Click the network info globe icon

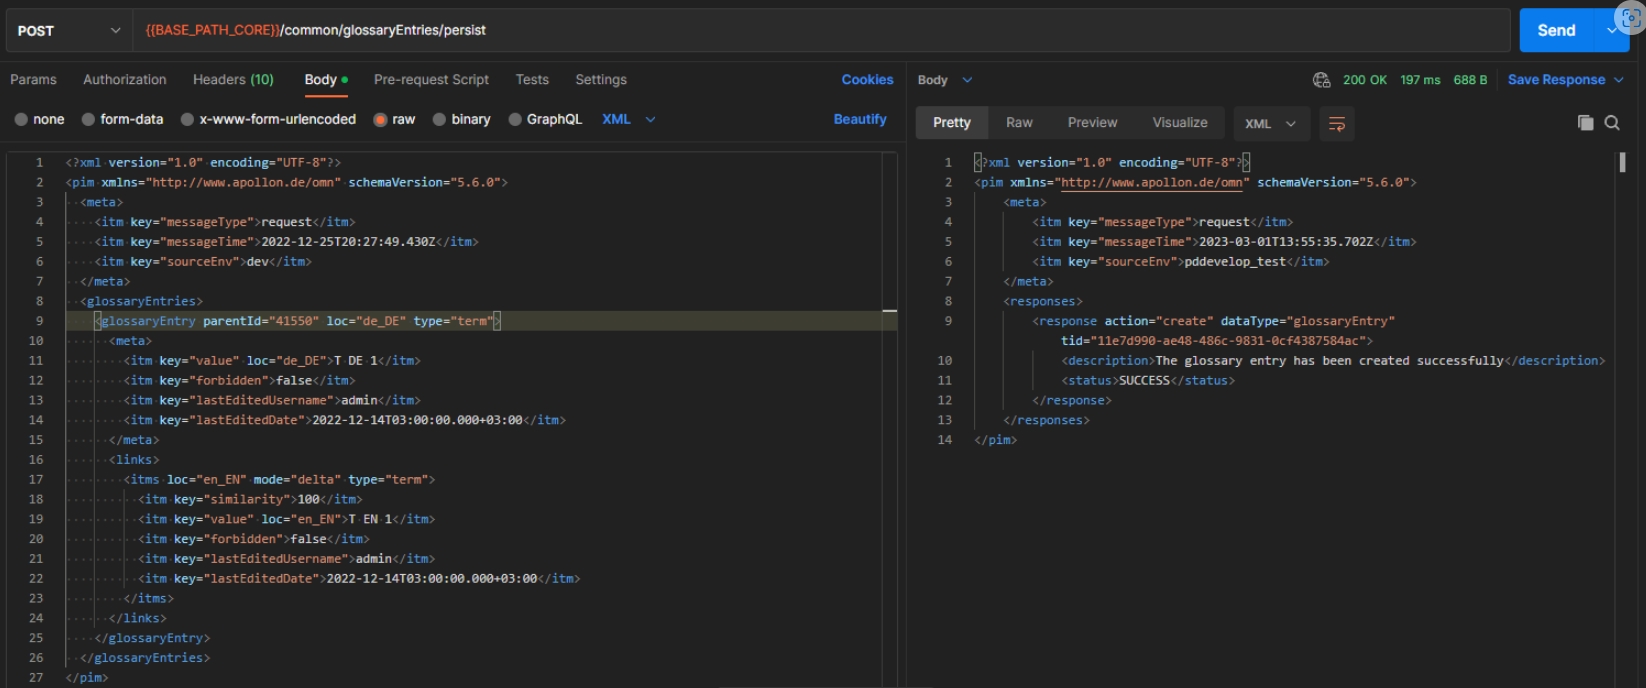point(1321,80)
